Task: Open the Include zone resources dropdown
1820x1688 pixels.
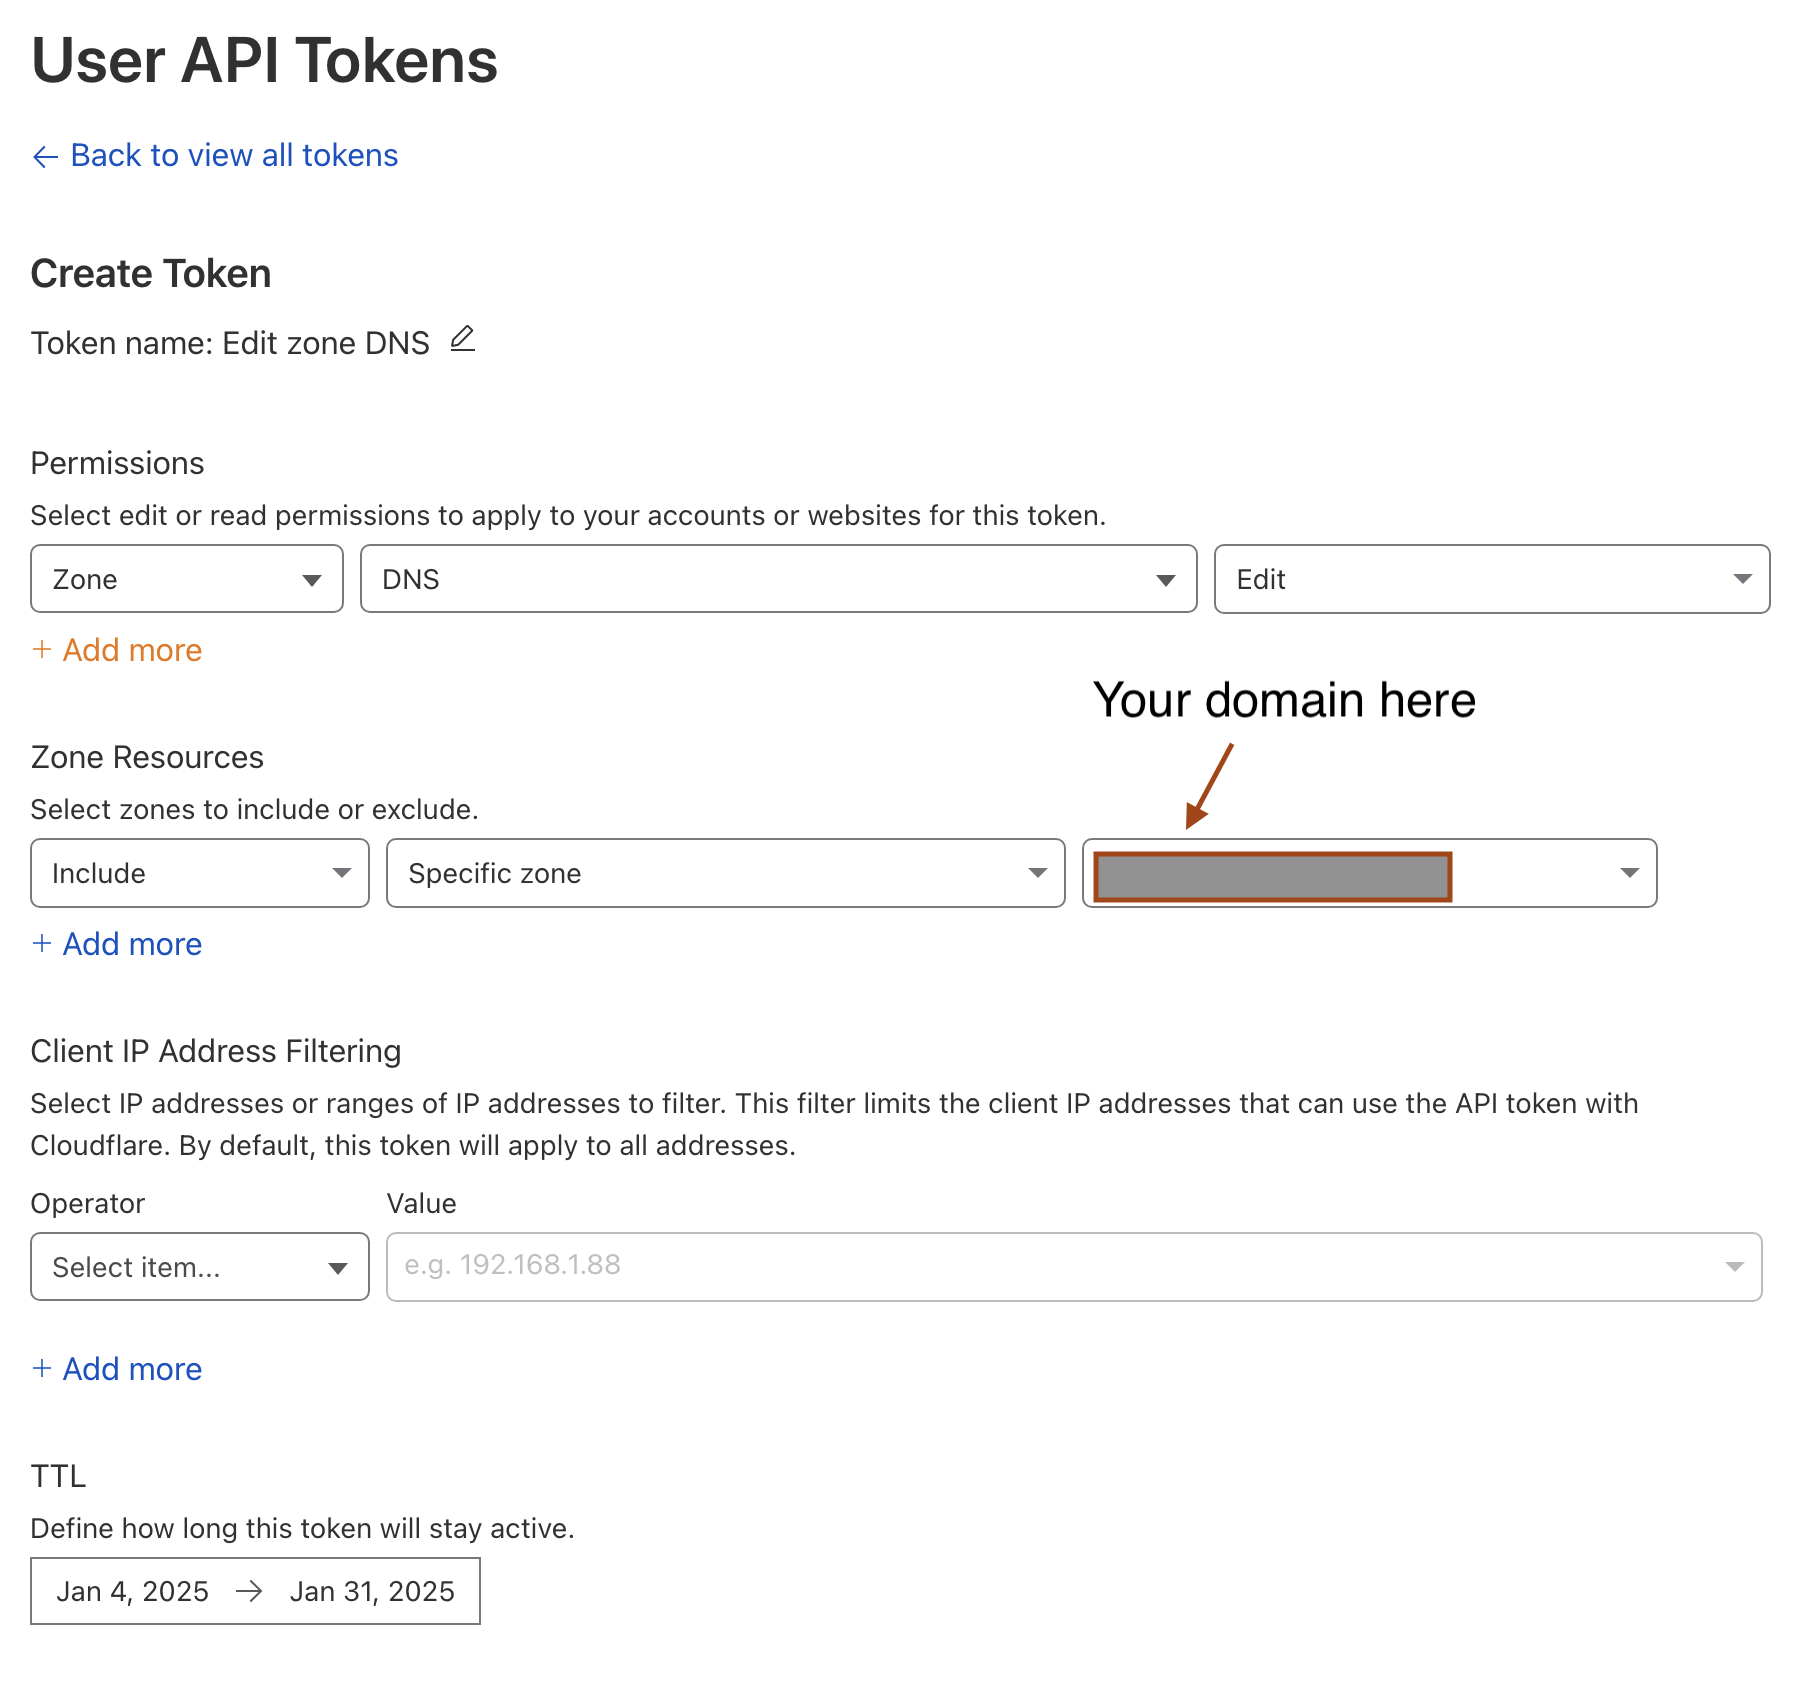Action: click(200, 873)
